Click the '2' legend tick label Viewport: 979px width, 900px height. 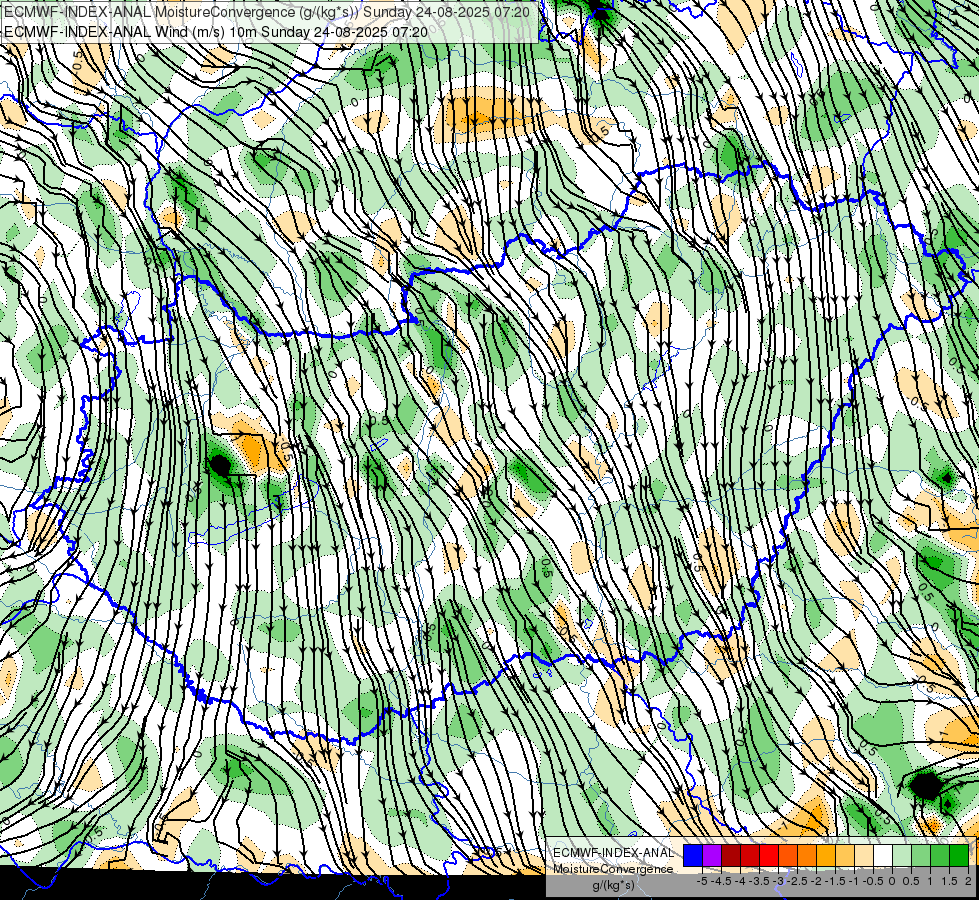point(968,881)
